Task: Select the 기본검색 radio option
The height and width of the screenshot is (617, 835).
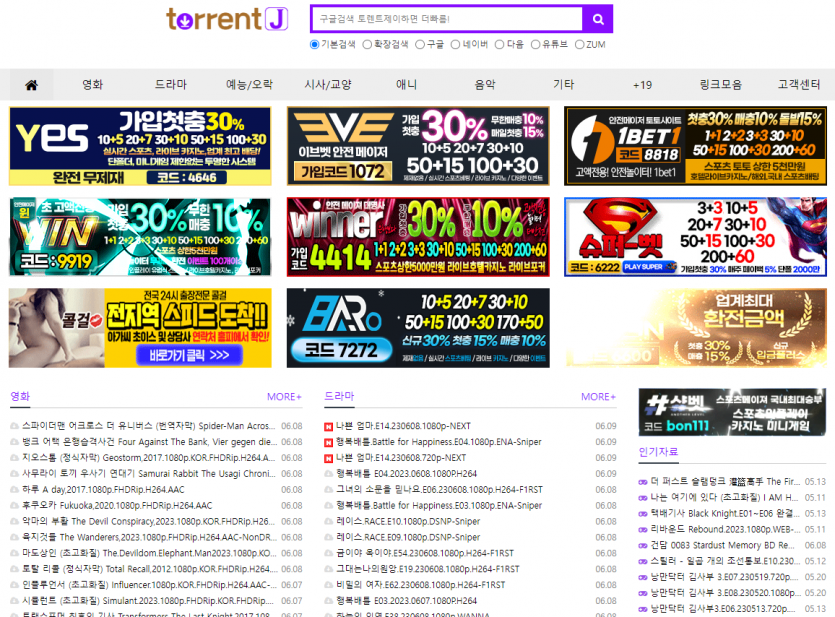Action: (314, 45)
